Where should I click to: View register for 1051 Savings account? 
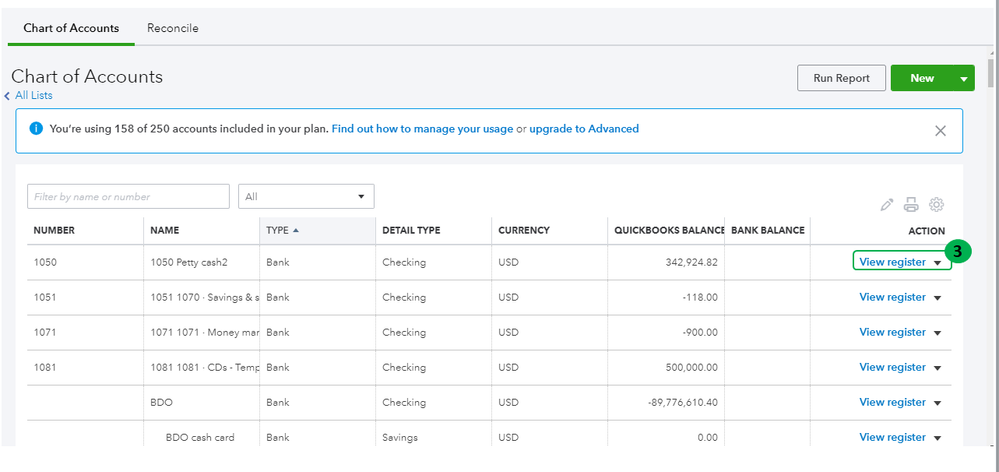892,297
